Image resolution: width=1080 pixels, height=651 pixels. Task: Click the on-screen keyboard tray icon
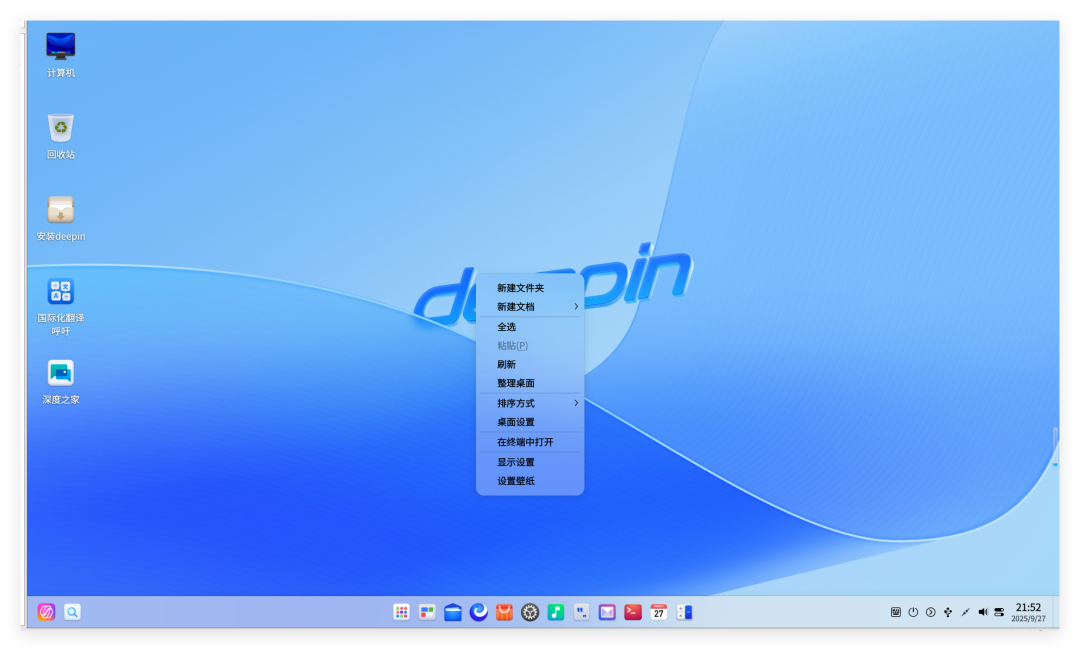(895, 612)
